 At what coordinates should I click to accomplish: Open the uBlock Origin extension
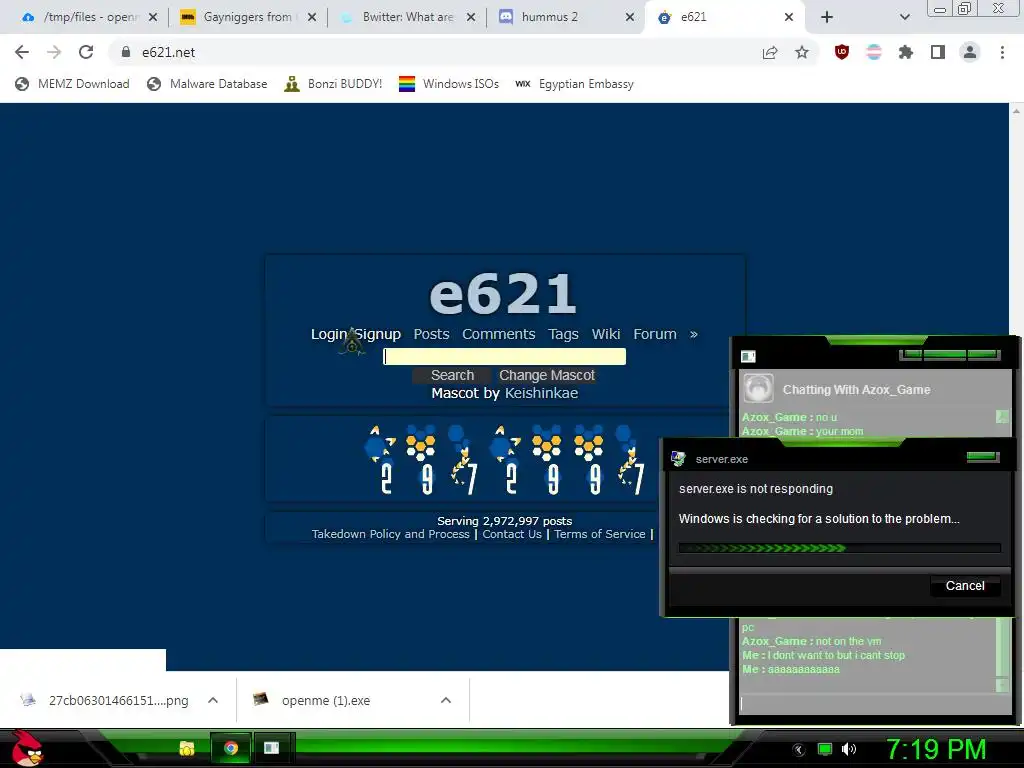842,52
